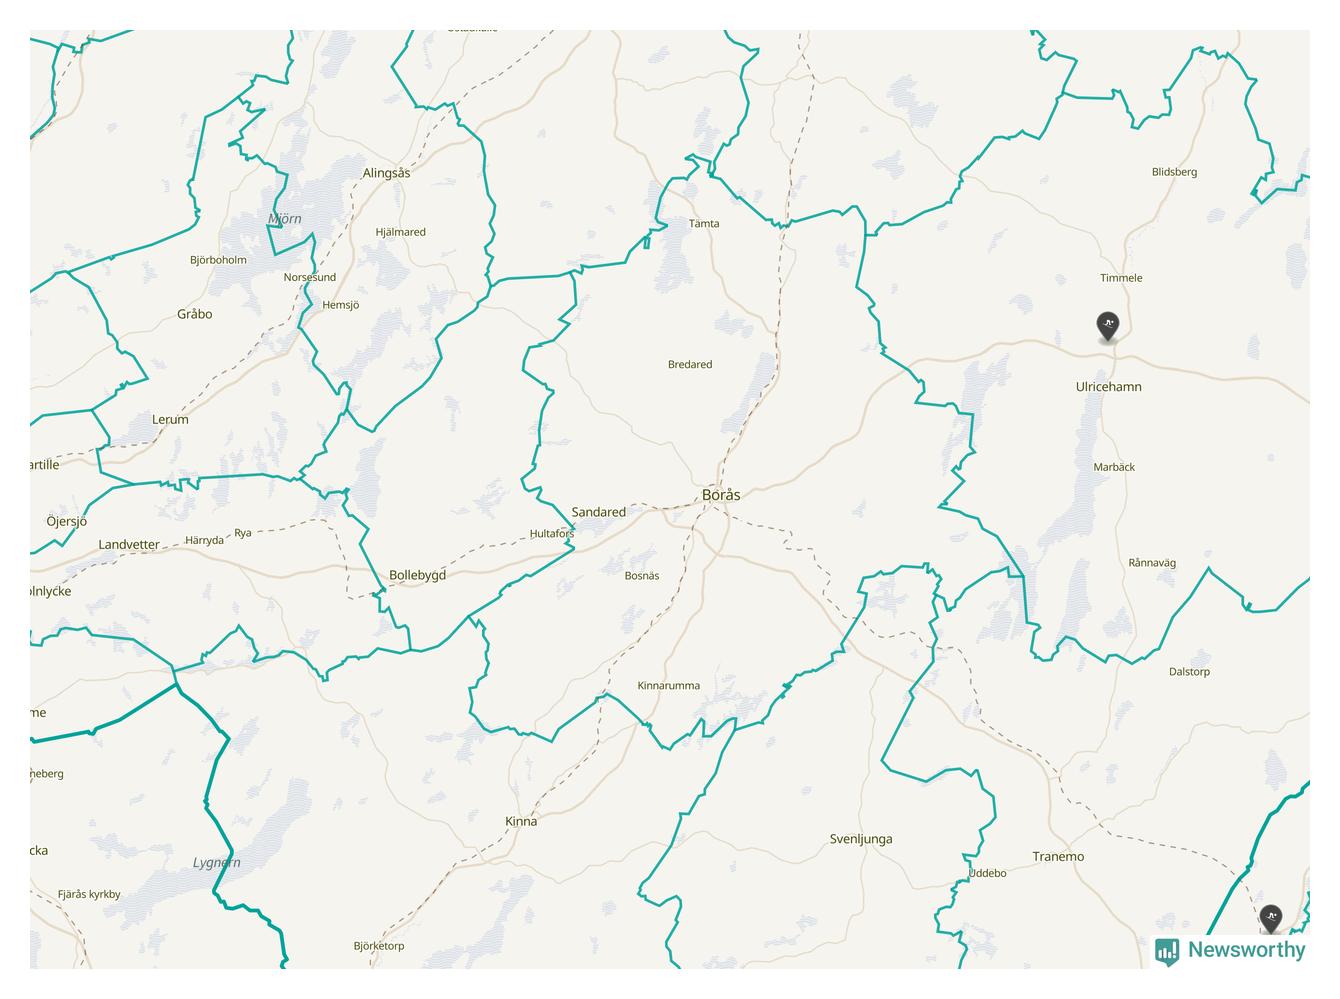Click the Tranemo town label
The image size is (1340, 999).
pyautogui.click(x=1058, y=856)
